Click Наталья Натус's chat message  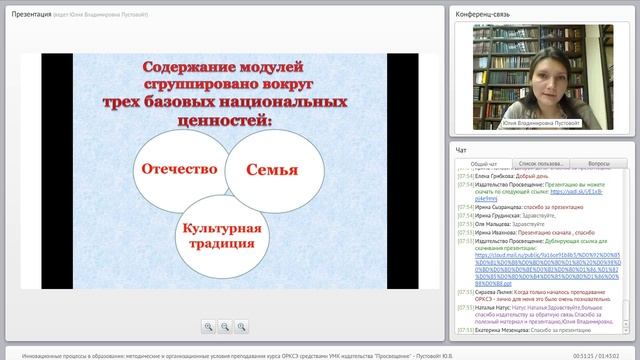click(544, 315)
